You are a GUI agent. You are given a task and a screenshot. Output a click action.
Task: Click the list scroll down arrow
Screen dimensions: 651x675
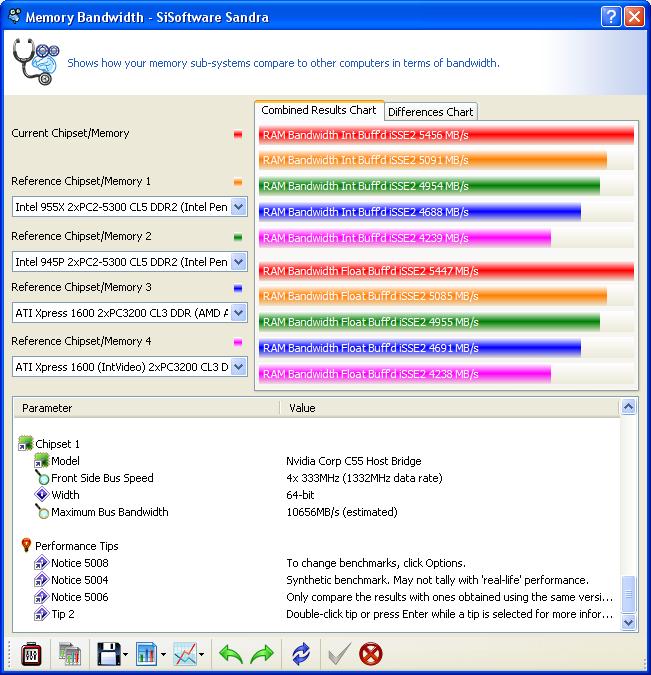coord(629,622)
